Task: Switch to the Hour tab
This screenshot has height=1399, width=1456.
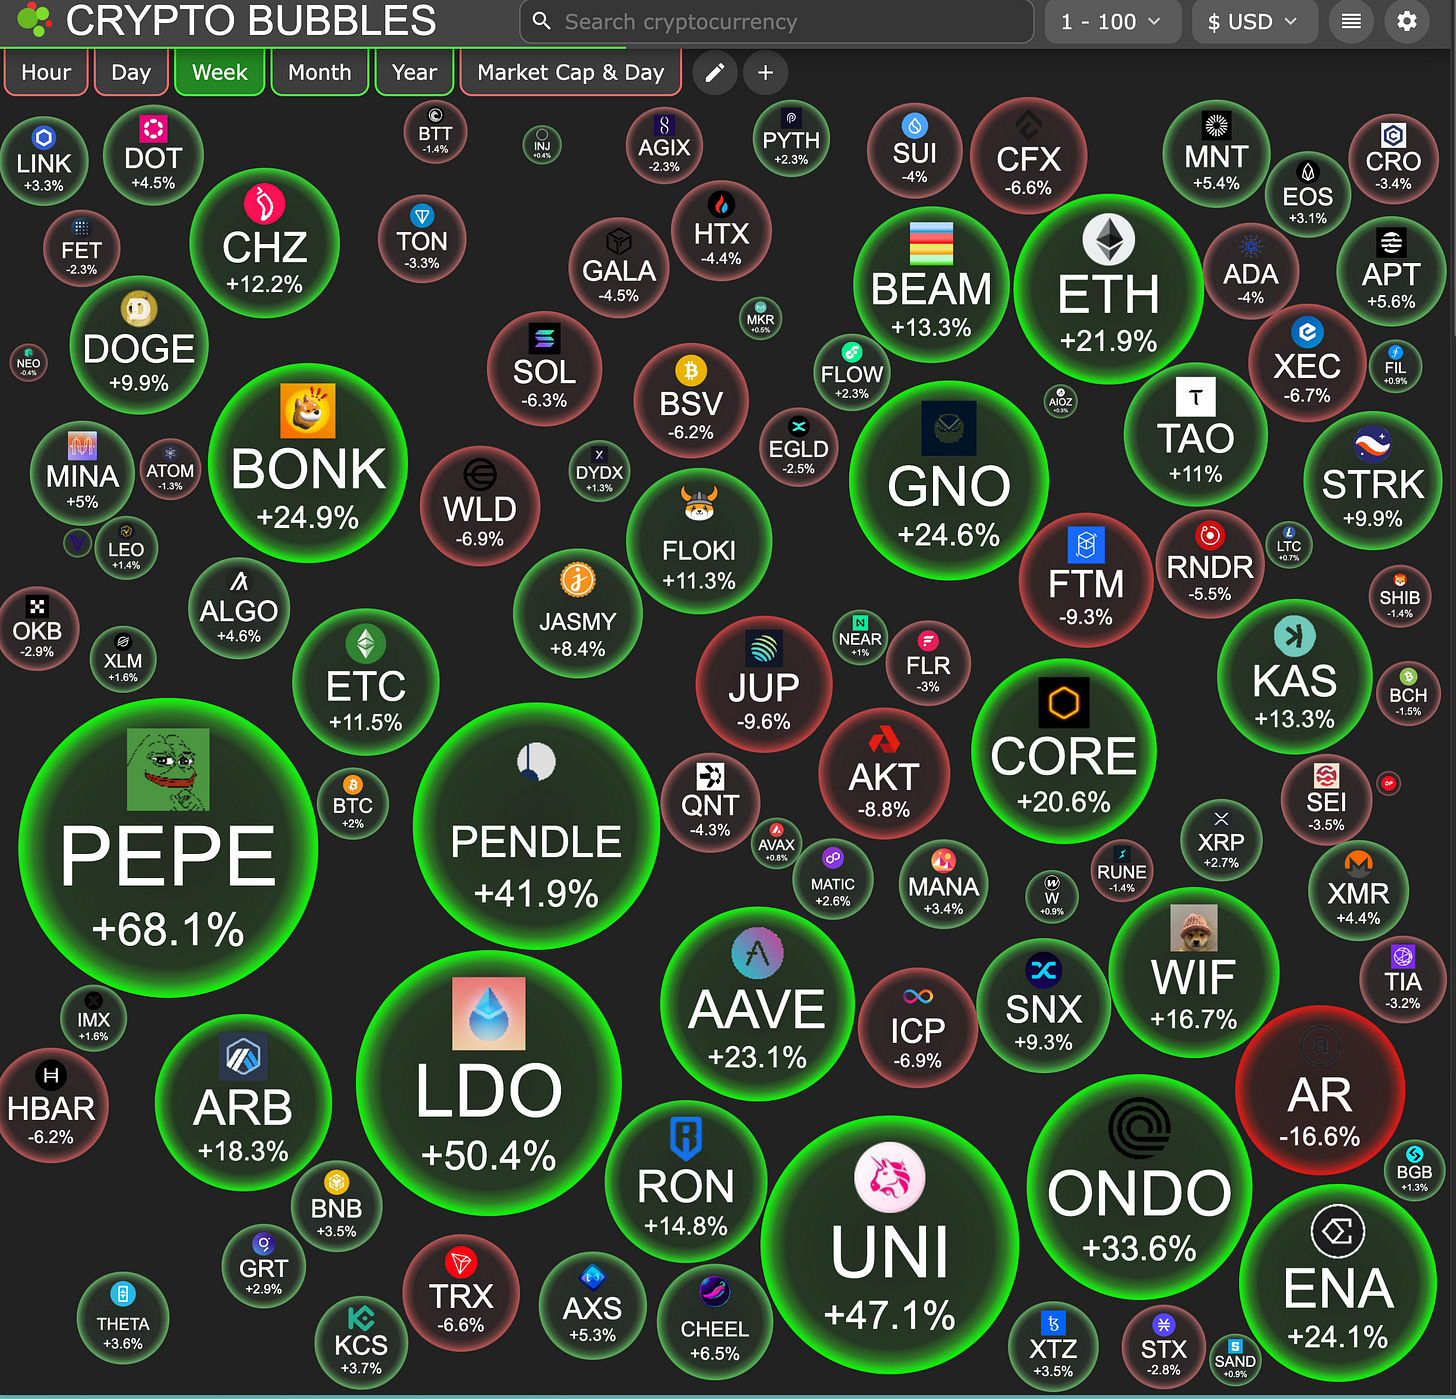Action: pos(46,72)
